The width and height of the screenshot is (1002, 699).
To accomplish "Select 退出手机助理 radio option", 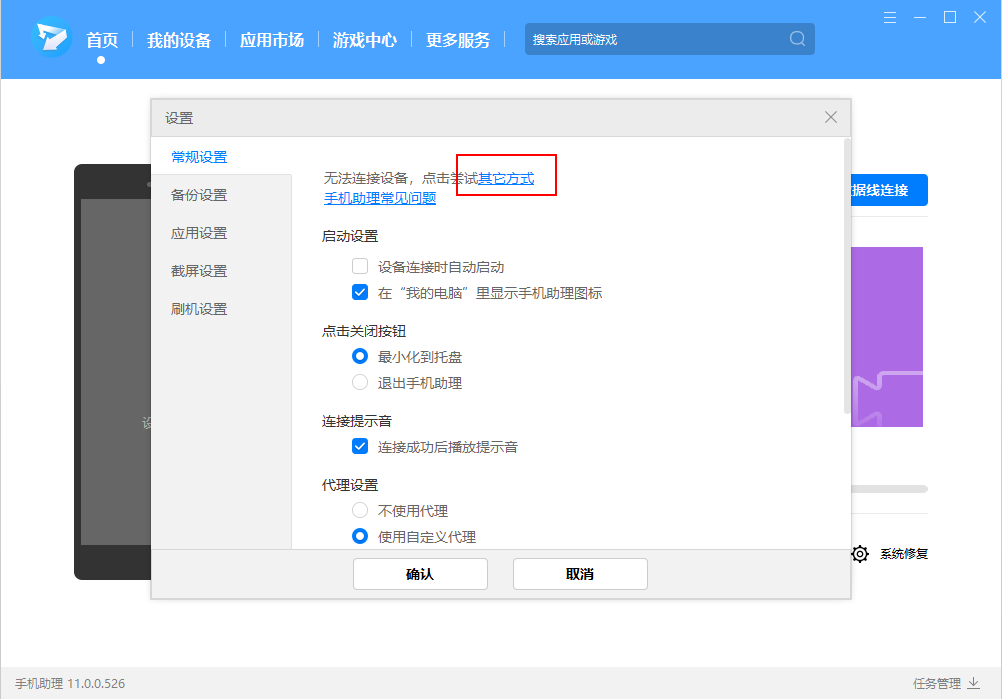I will (x=360, y=383).
